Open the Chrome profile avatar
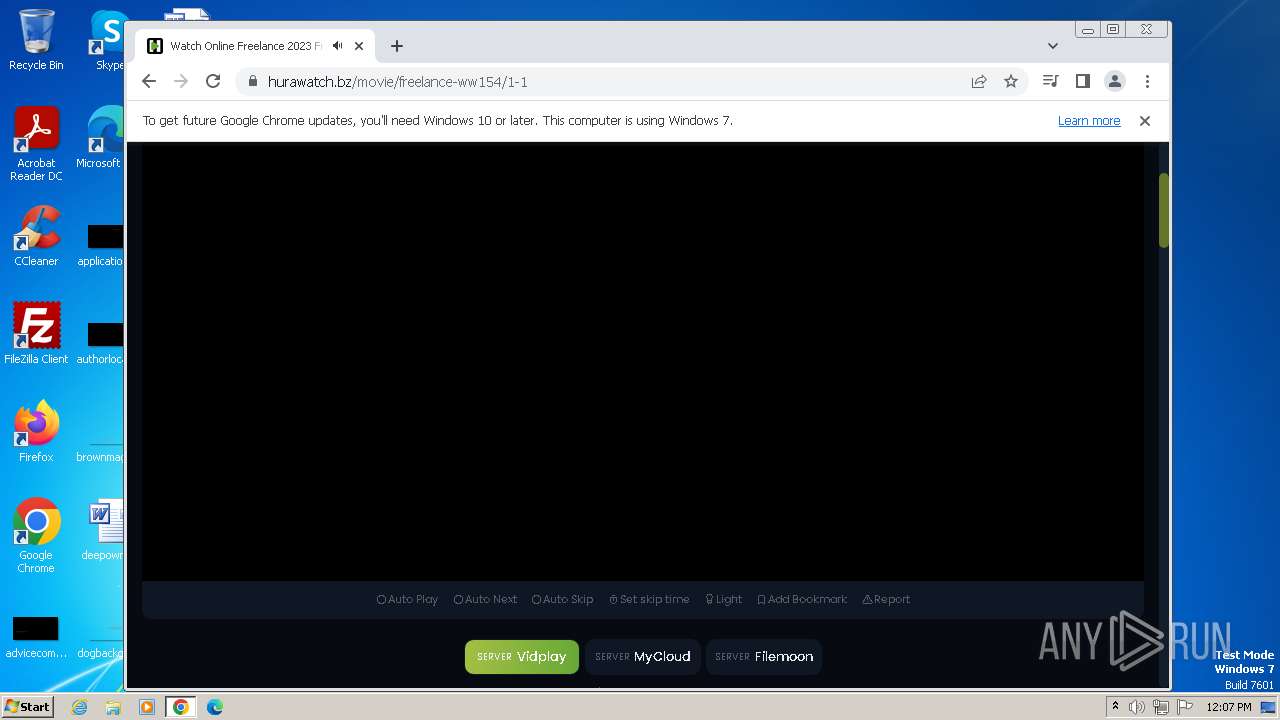The image size is (1280, 720). pyautogui.click(x=1115, y=82)
